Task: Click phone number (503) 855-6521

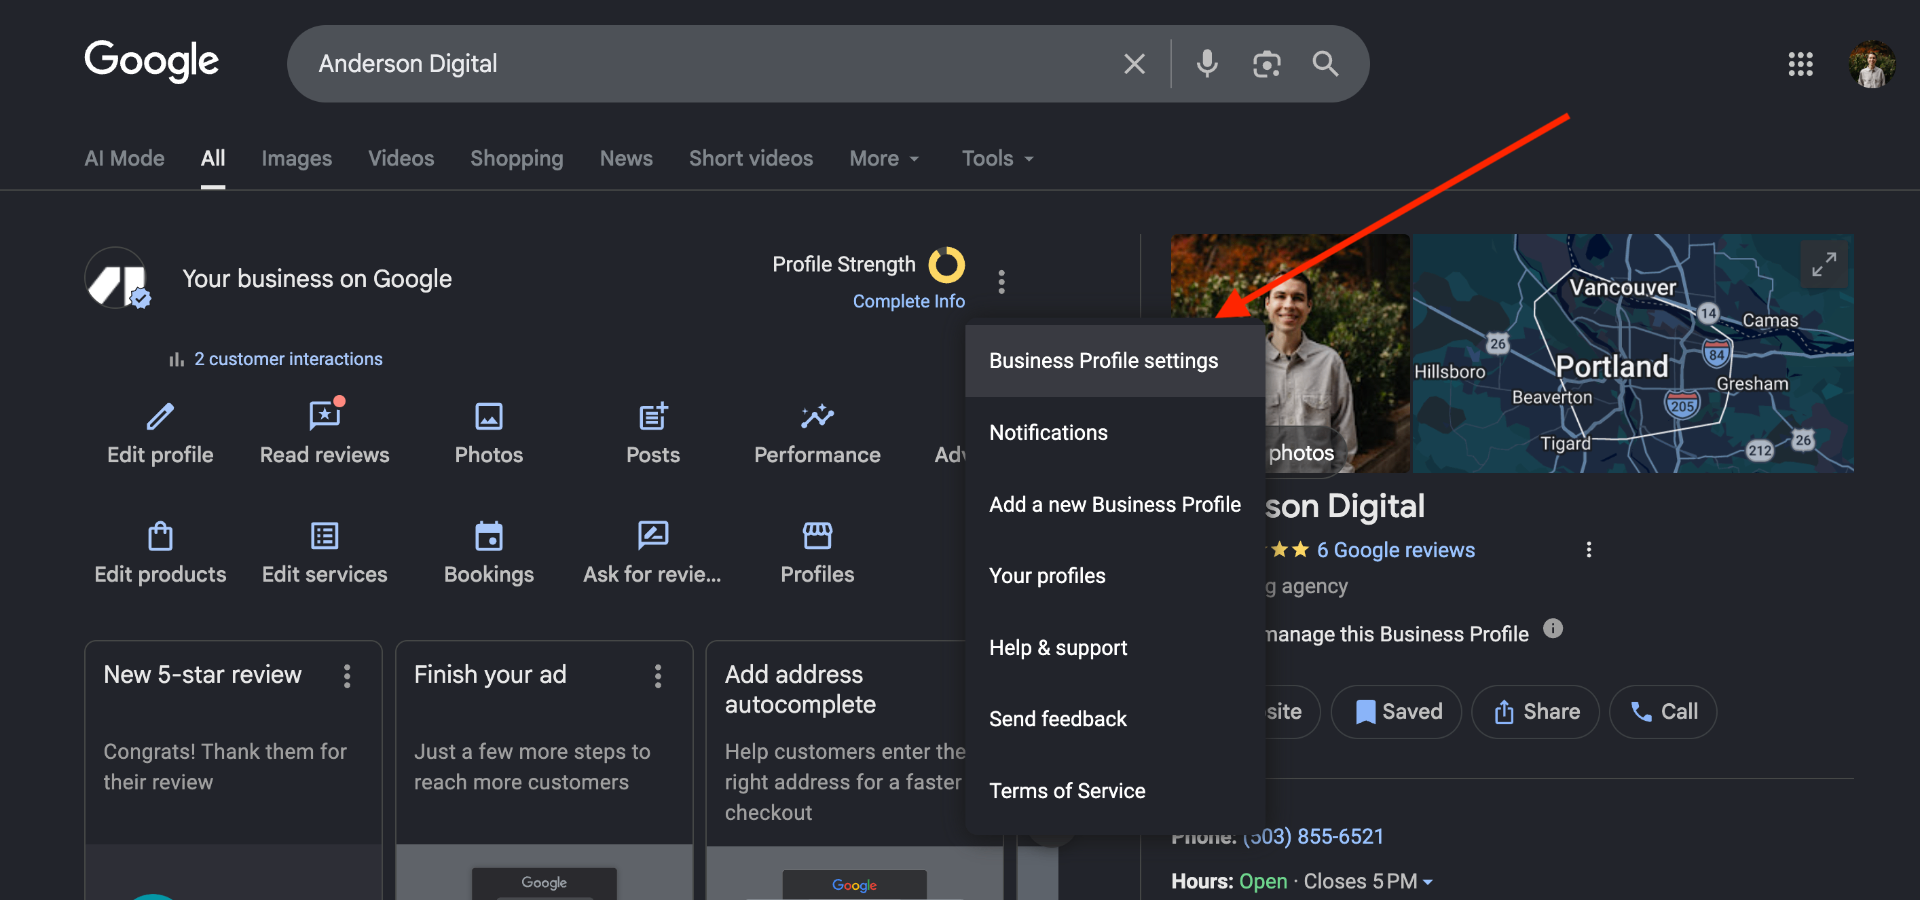Action: [x=1313, y=837]
